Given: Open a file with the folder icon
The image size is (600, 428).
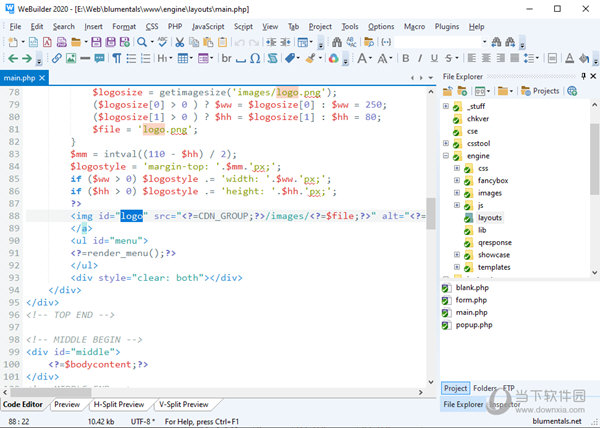Looking at the screenshot, I should click(x=76, y=42).
